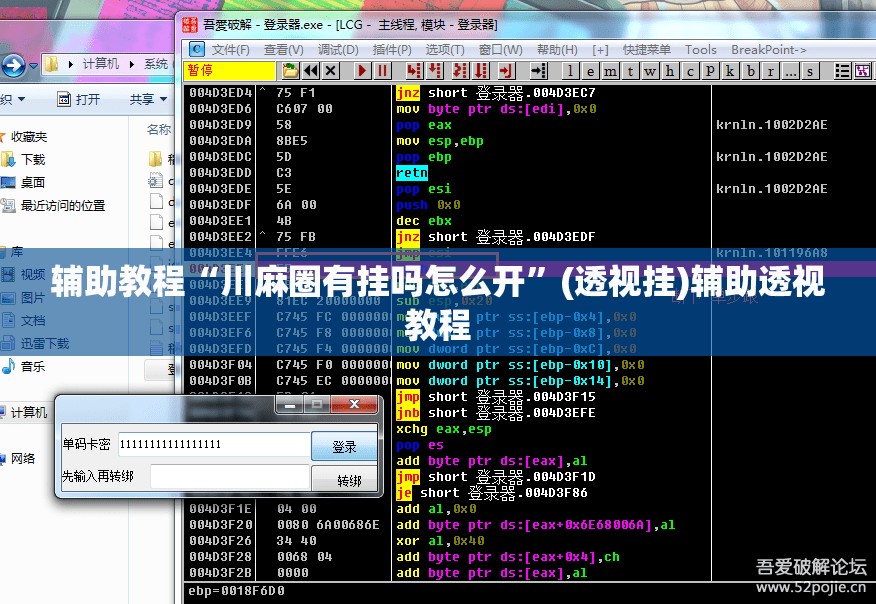Image resolution: width=876 pixels, height=604 pixels.
Task: Click the red Pause icon
Action: click(382, 70)
